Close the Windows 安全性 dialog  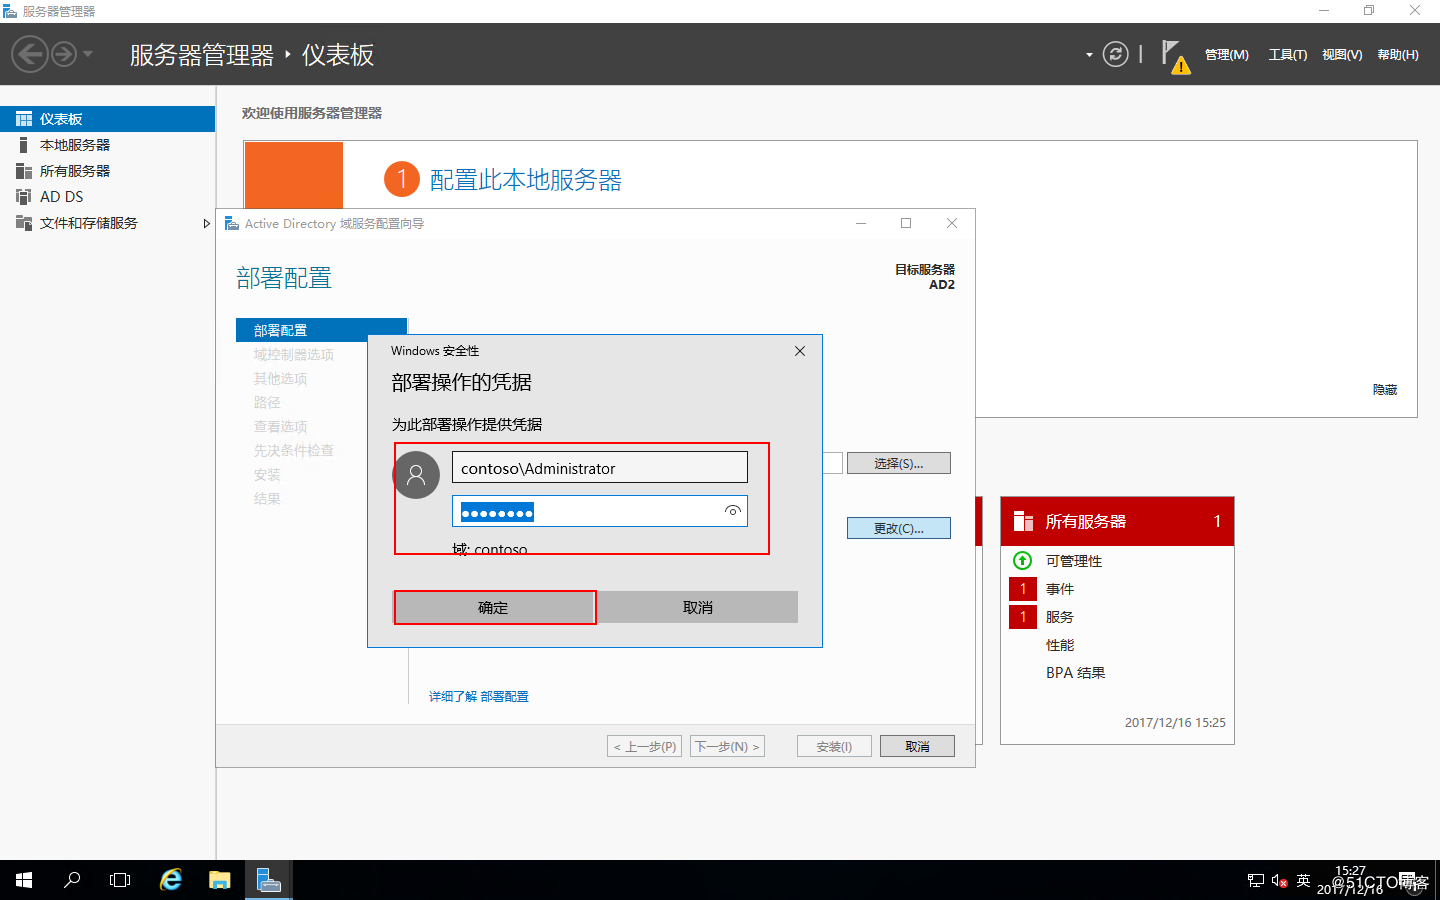(x=800, y=351)
